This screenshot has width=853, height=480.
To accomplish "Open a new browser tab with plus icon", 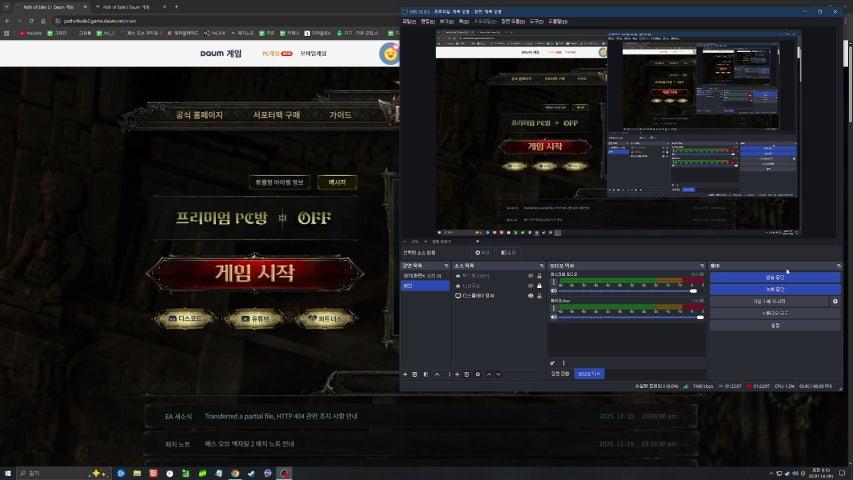I will (x=173, y=6).
